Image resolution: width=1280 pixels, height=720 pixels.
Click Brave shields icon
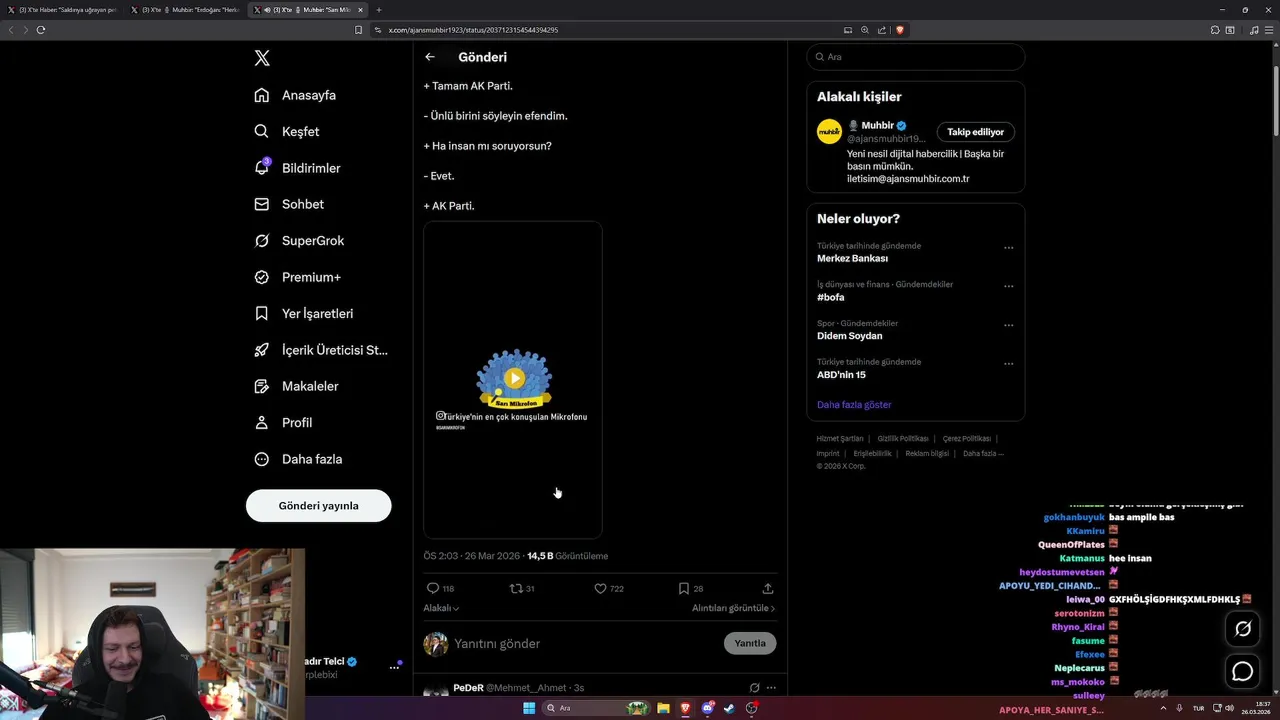click(899, 30)
